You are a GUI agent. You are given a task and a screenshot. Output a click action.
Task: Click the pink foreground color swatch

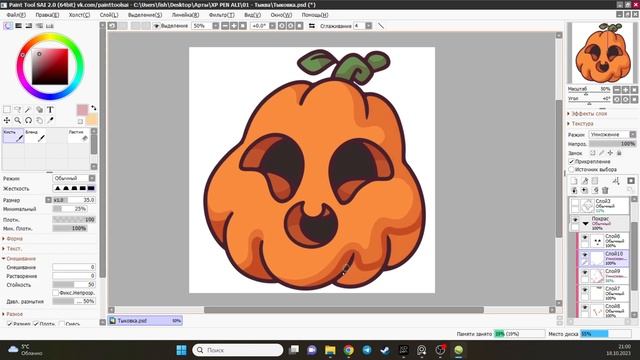82,110
